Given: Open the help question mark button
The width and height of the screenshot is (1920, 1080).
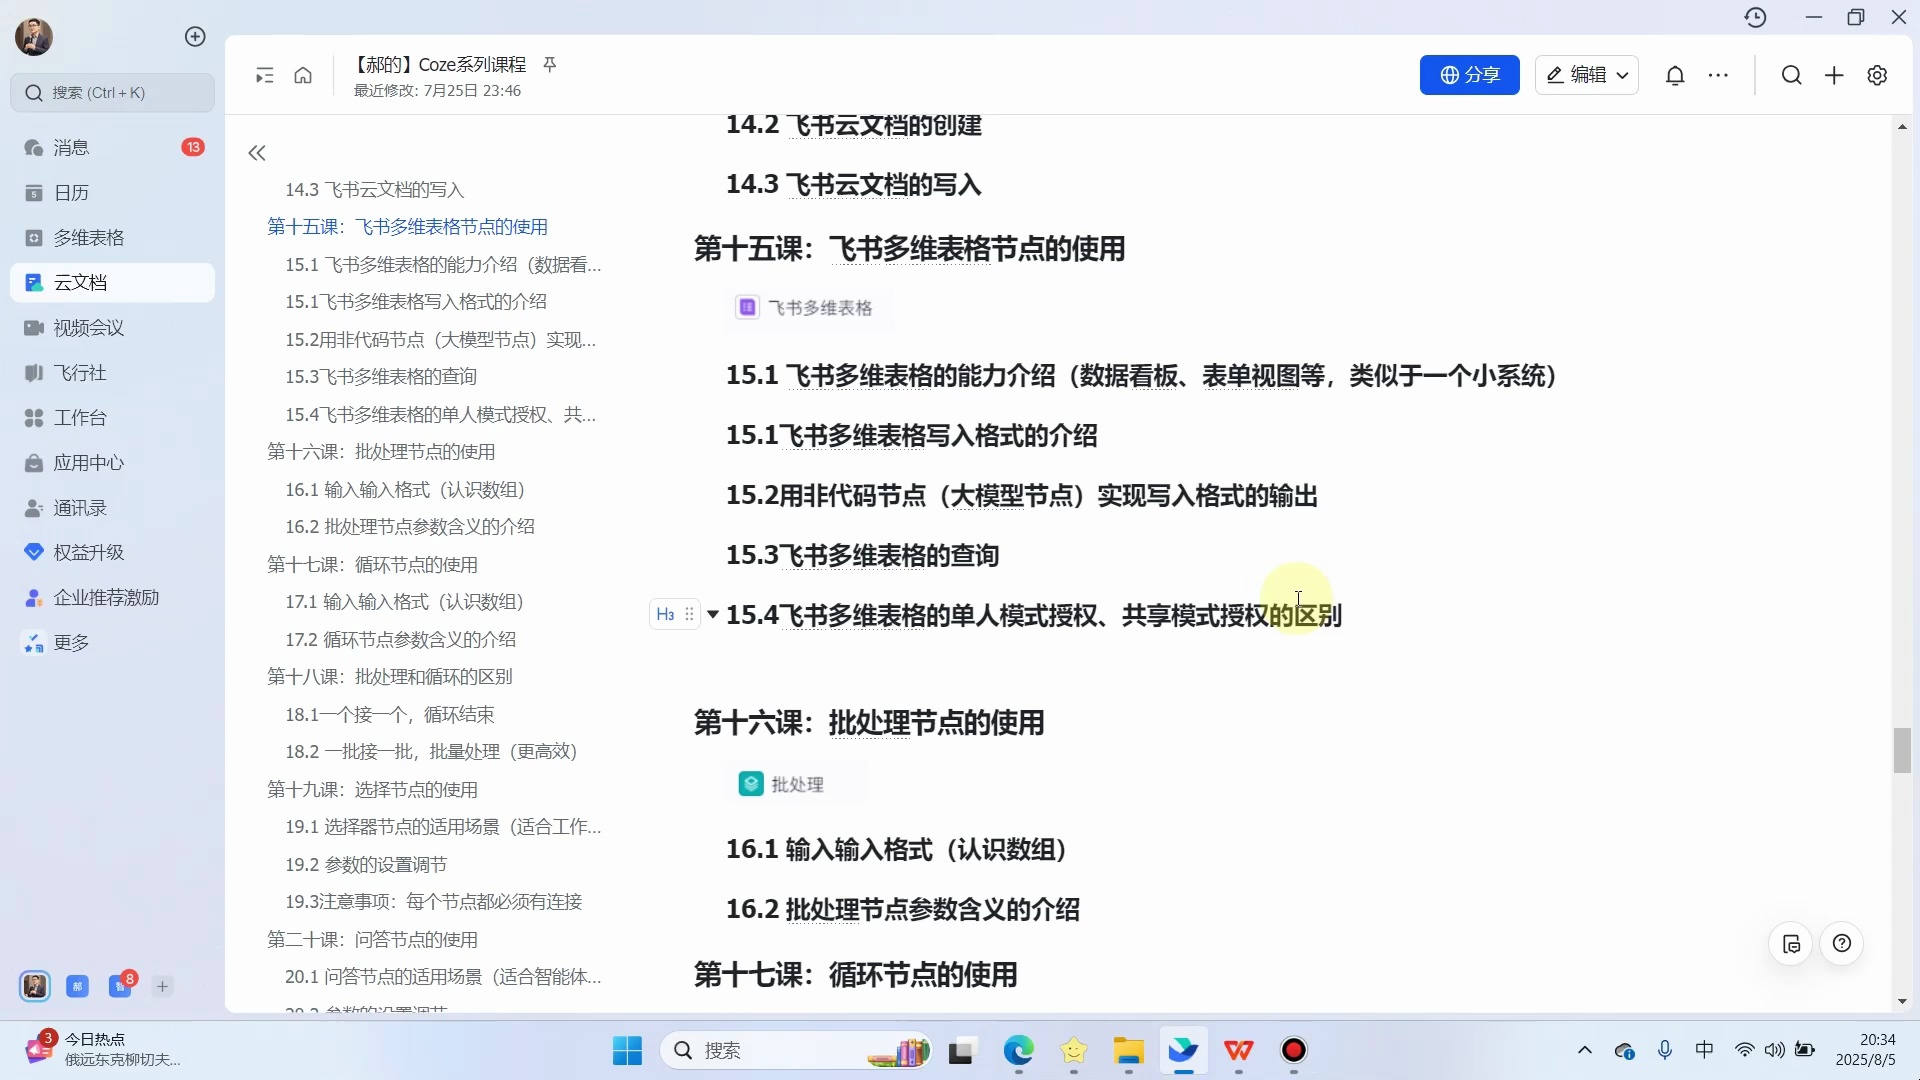Looking at the screenshot, I should click(x=1842, y=943).
